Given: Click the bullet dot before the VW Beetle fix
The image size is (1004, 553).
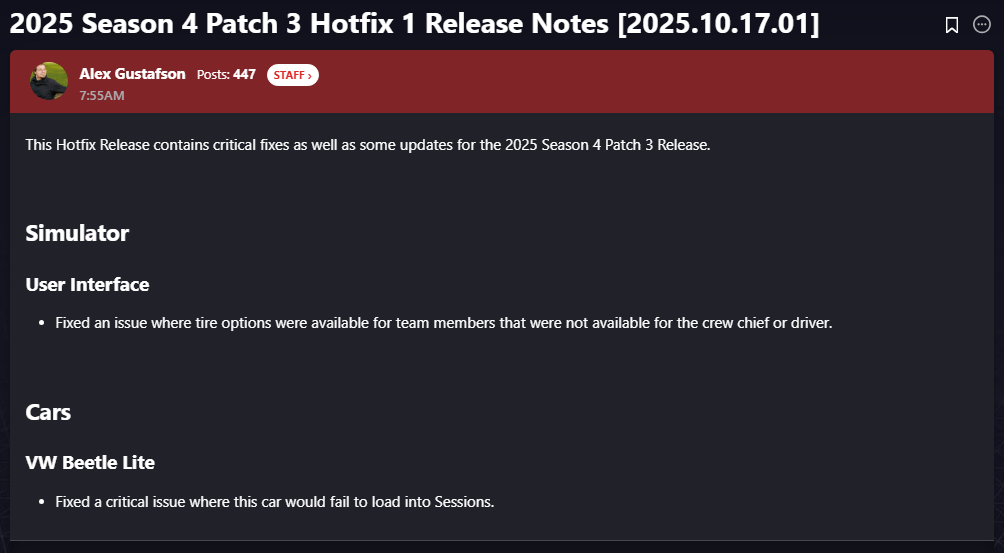Looking at the screenshot, I should pyautogui.click(x=42, y=502).
